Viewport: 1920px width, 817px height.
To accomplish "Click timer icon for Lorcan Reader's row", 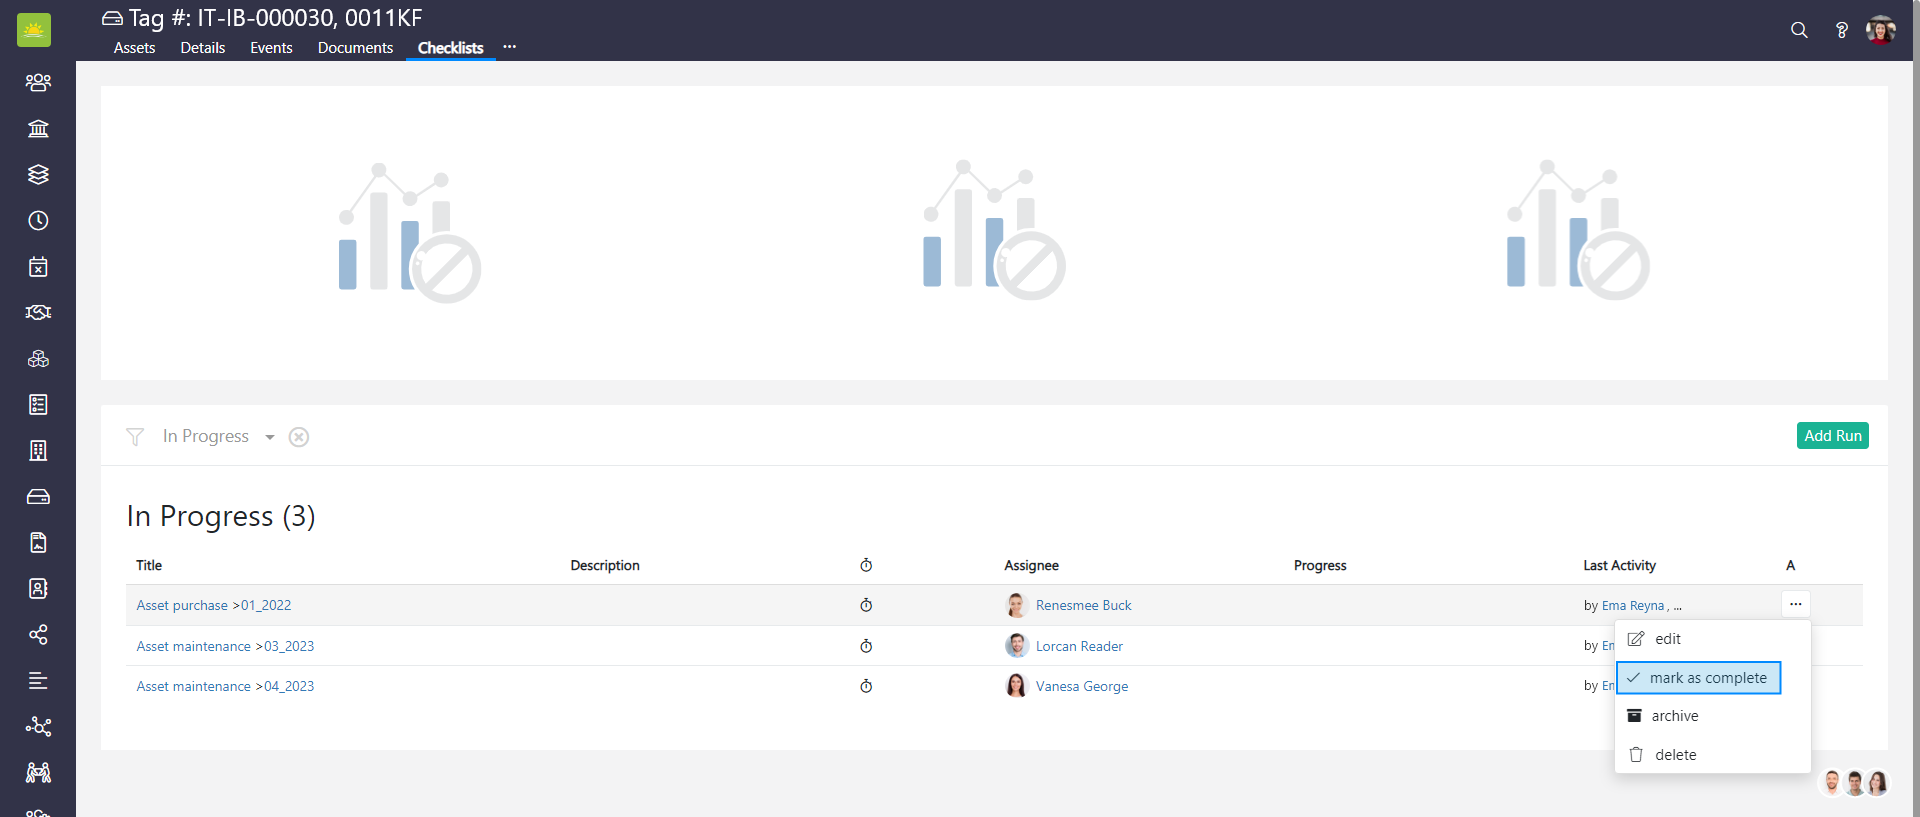I will click(866, 646).
